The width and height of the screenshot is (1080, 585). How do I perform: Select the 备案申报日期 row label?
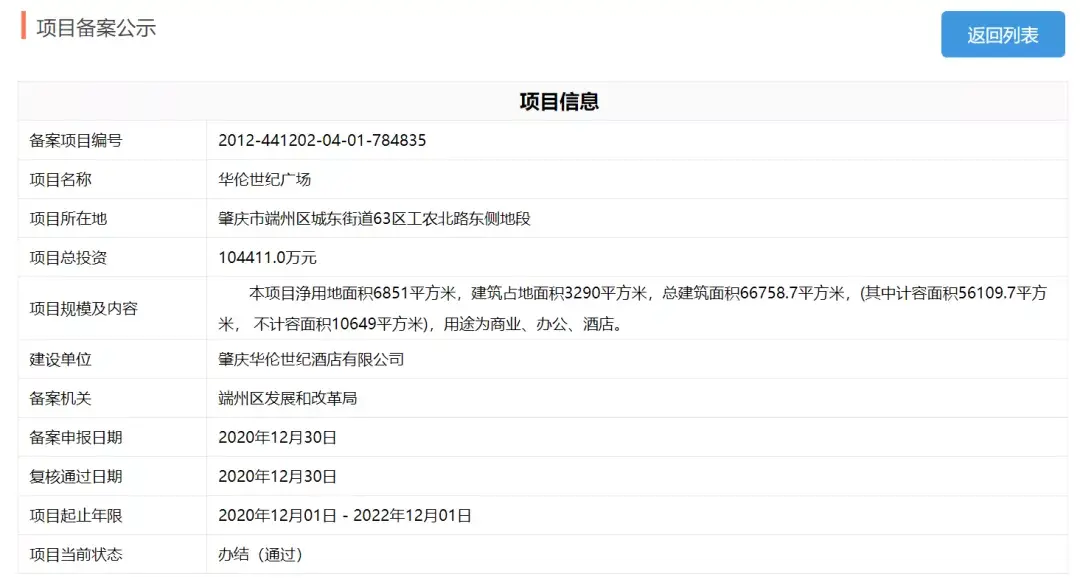(76, 438)
